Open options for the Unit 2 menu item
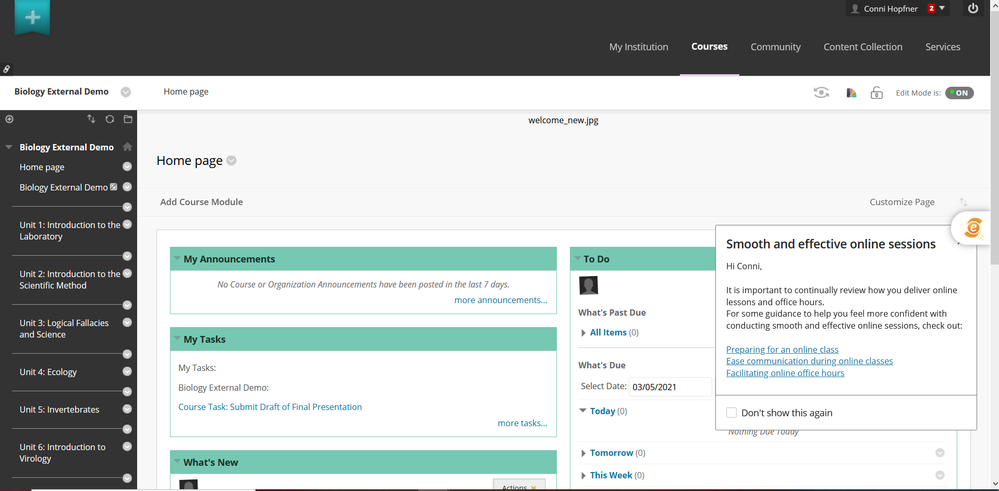This screenshot has width=999, height=491. [x=127, y=274]
